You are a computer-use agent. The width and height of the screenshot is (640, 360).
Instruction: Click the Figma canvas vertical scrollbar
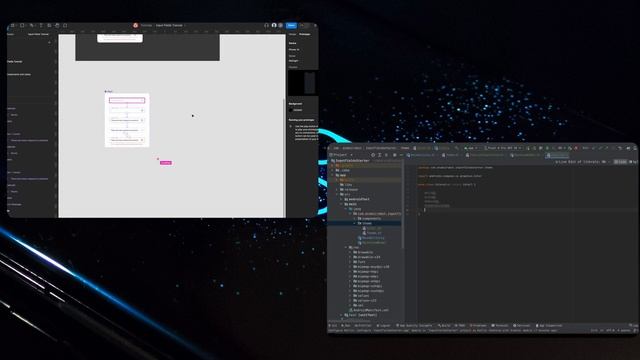click(x=284, y=157)
